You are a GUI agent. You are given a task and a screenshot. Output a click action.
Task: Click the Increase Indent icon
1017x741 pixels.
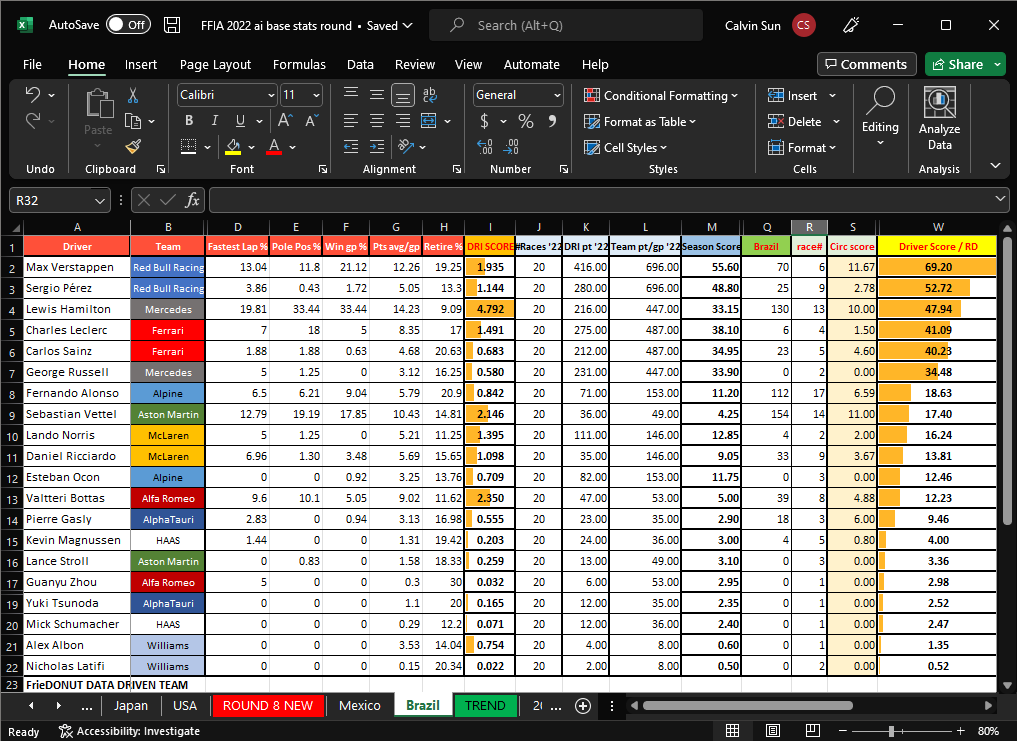(377, 147)
